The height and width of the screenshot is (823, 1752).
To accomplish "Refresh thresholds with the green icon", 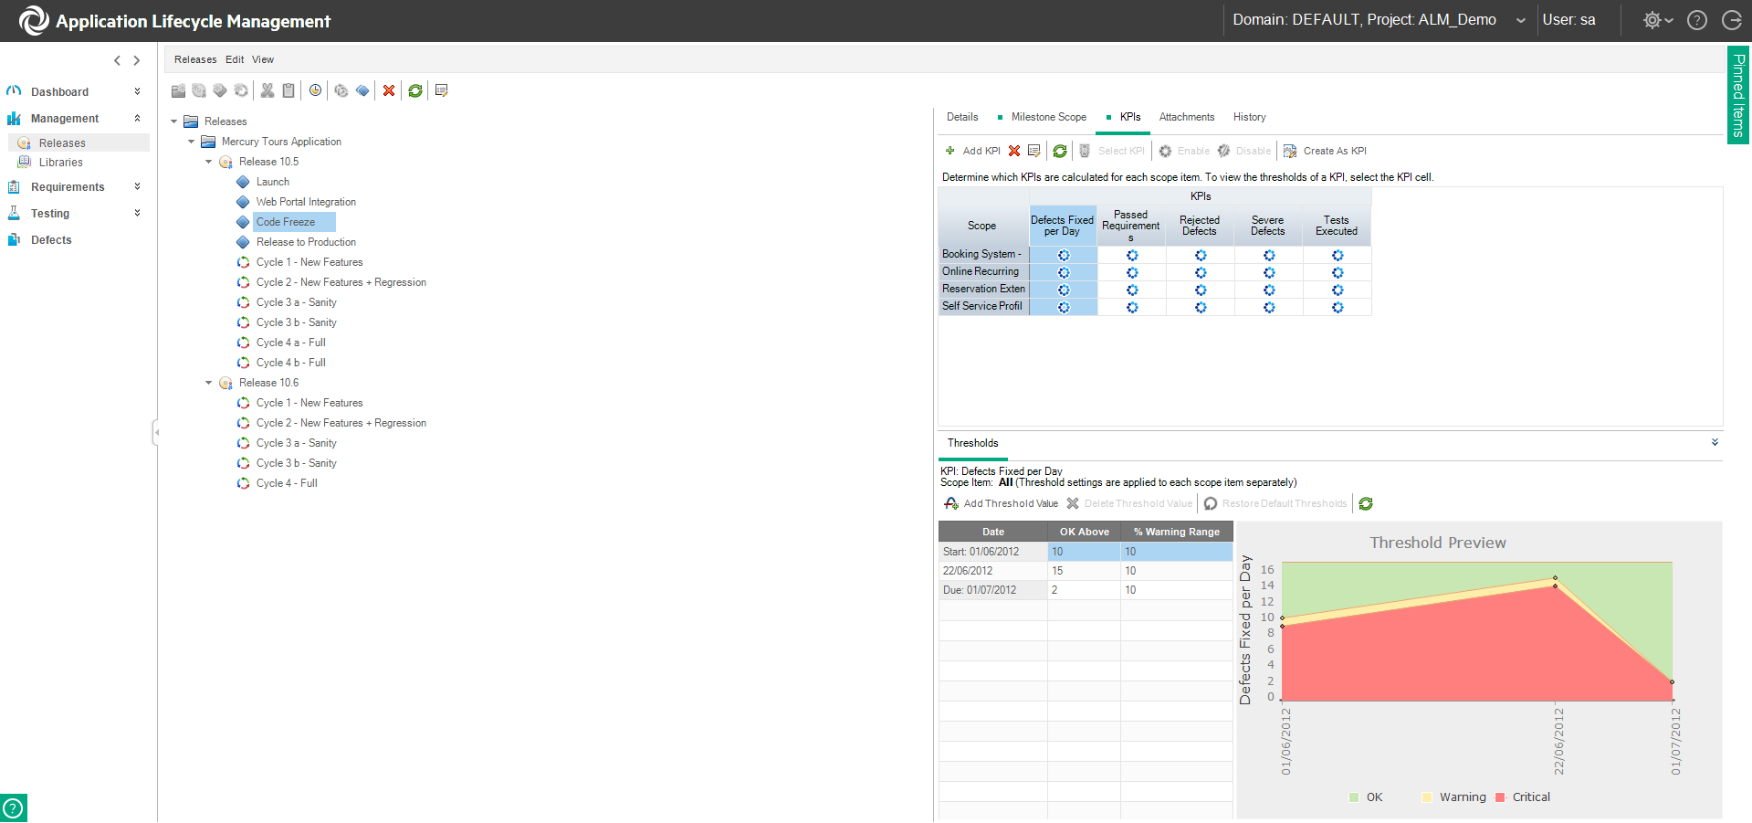I will coord(1366,504).
